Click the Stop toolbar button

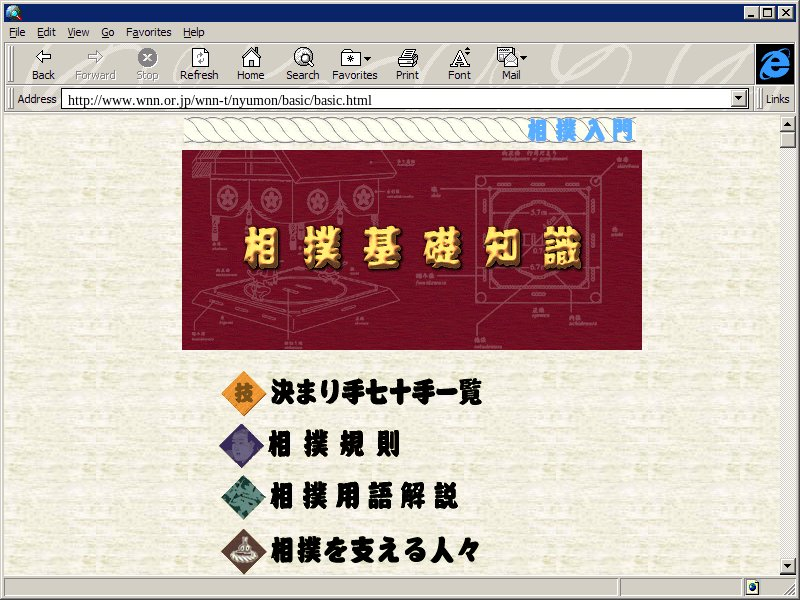click(147, 64)
